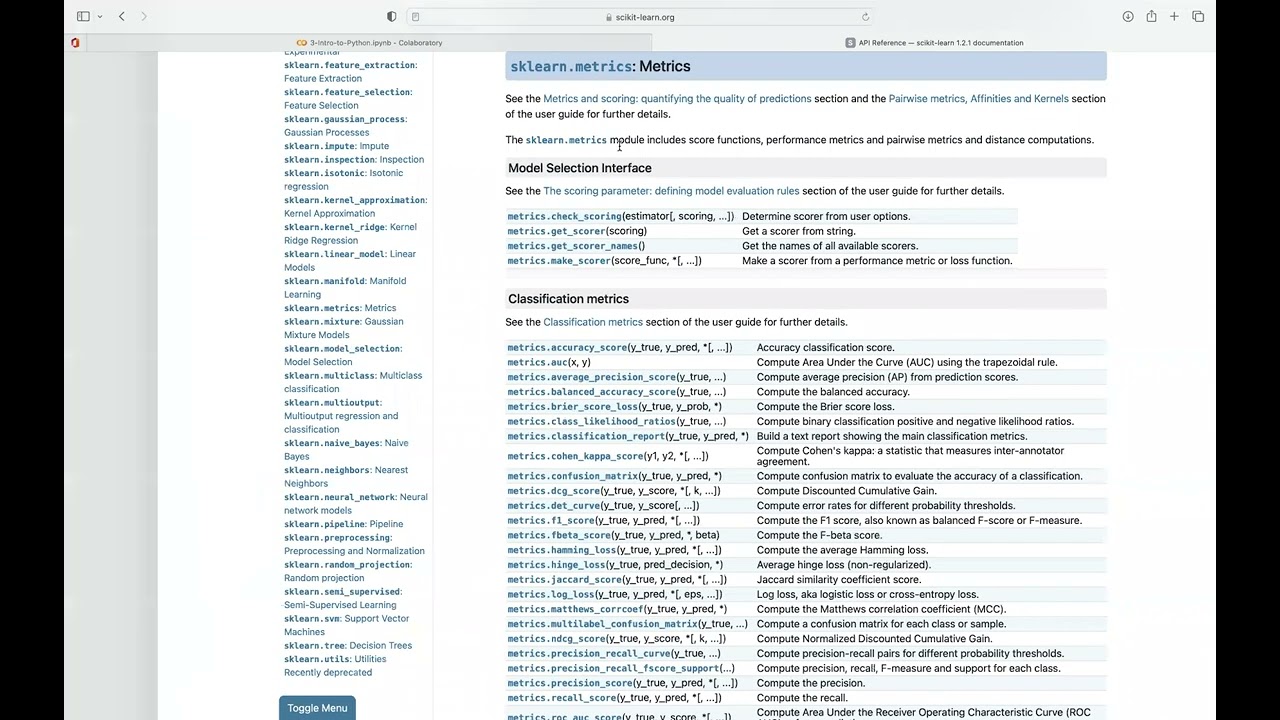
Task: Open metrics.hamming_loss function link
Action: (561, 550)
